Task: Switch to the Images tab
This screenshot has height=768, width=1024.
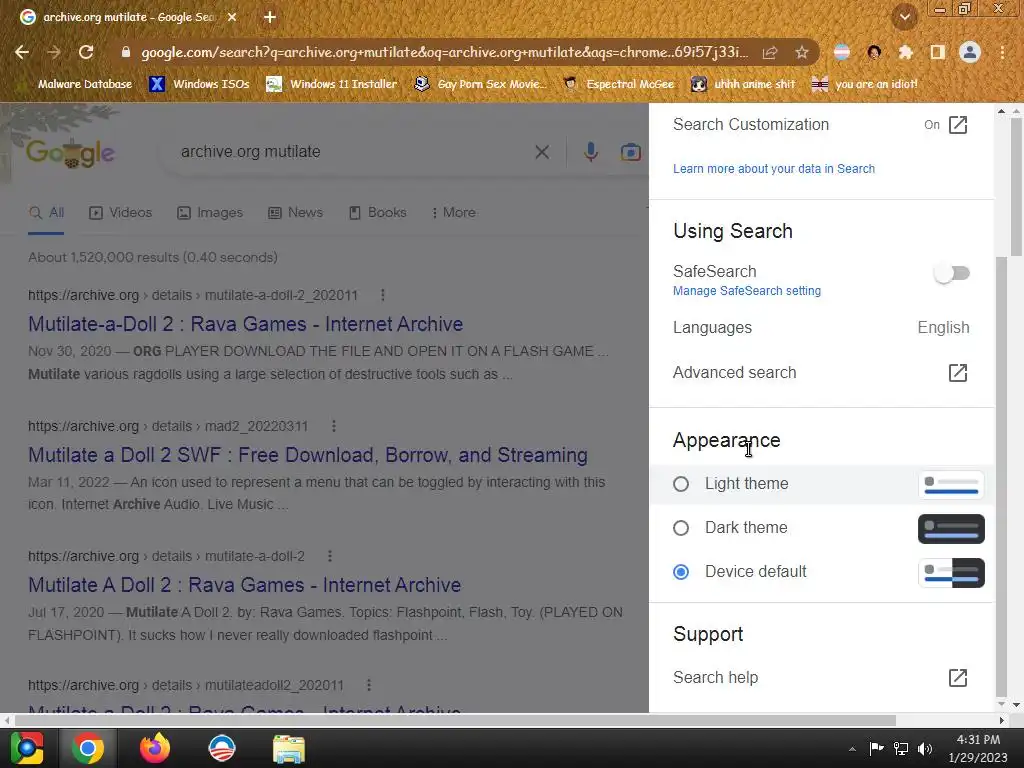Action: (x=210, y=213)
